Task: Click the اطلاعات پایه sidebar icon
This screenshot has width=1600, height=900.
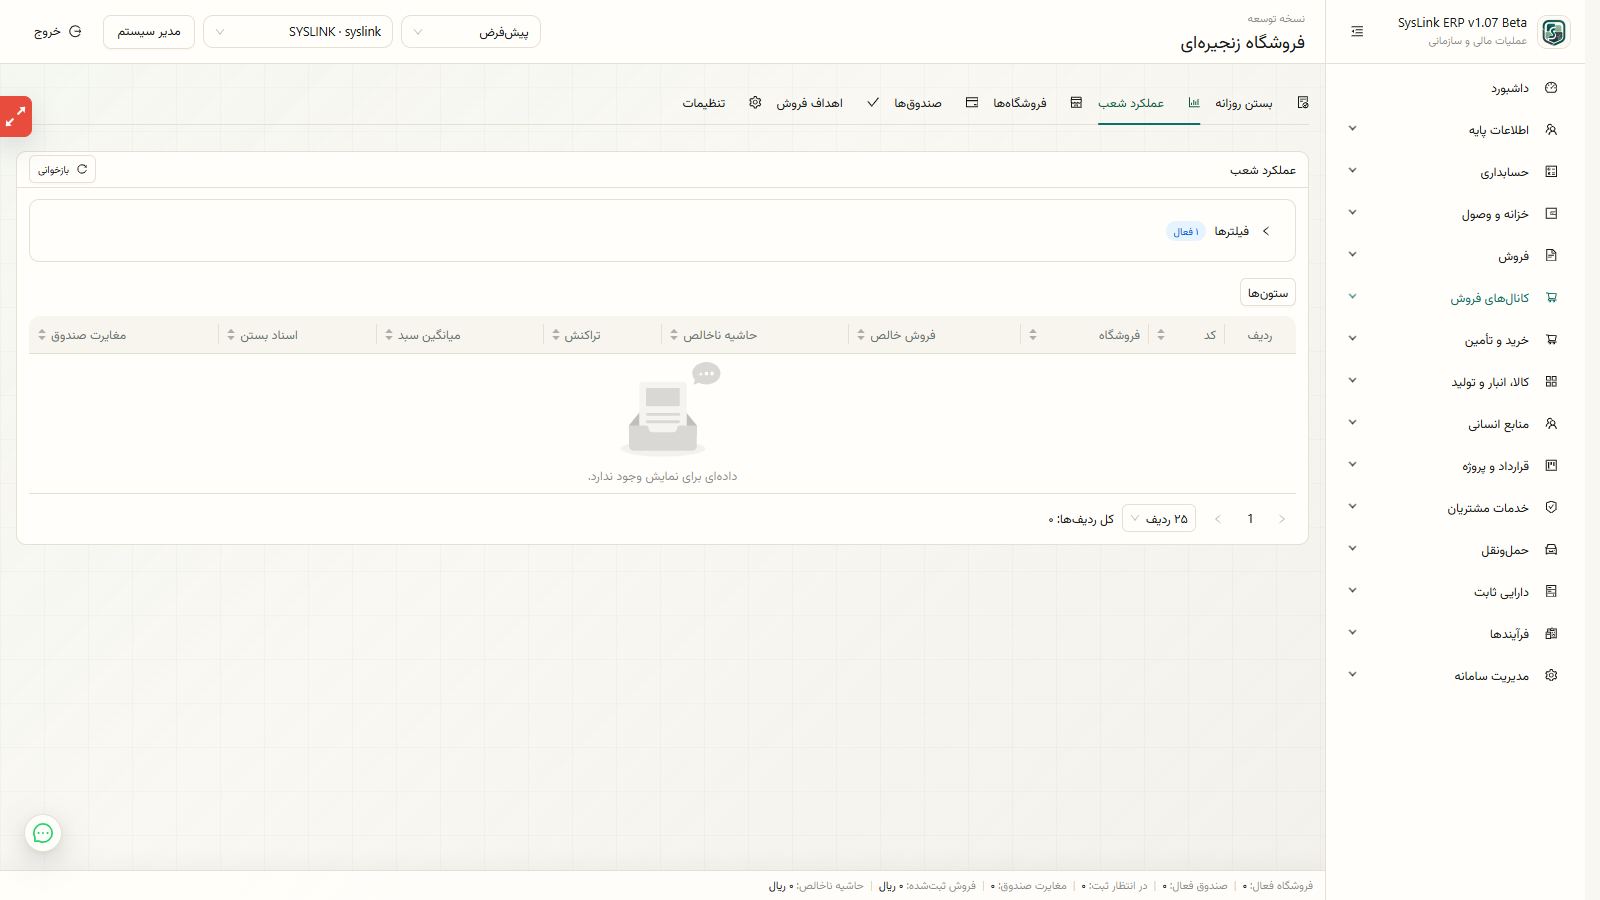Action: [1551, 130]
